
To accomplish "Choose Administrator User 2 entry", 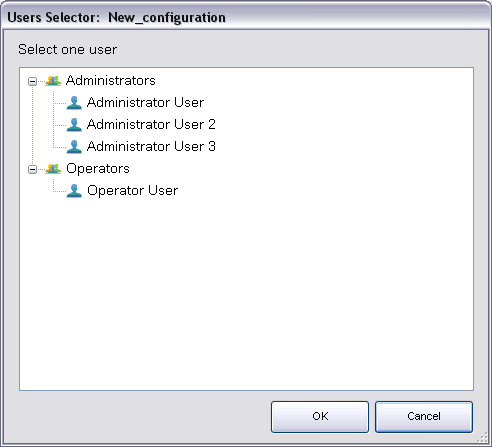I will click(151, 125).
